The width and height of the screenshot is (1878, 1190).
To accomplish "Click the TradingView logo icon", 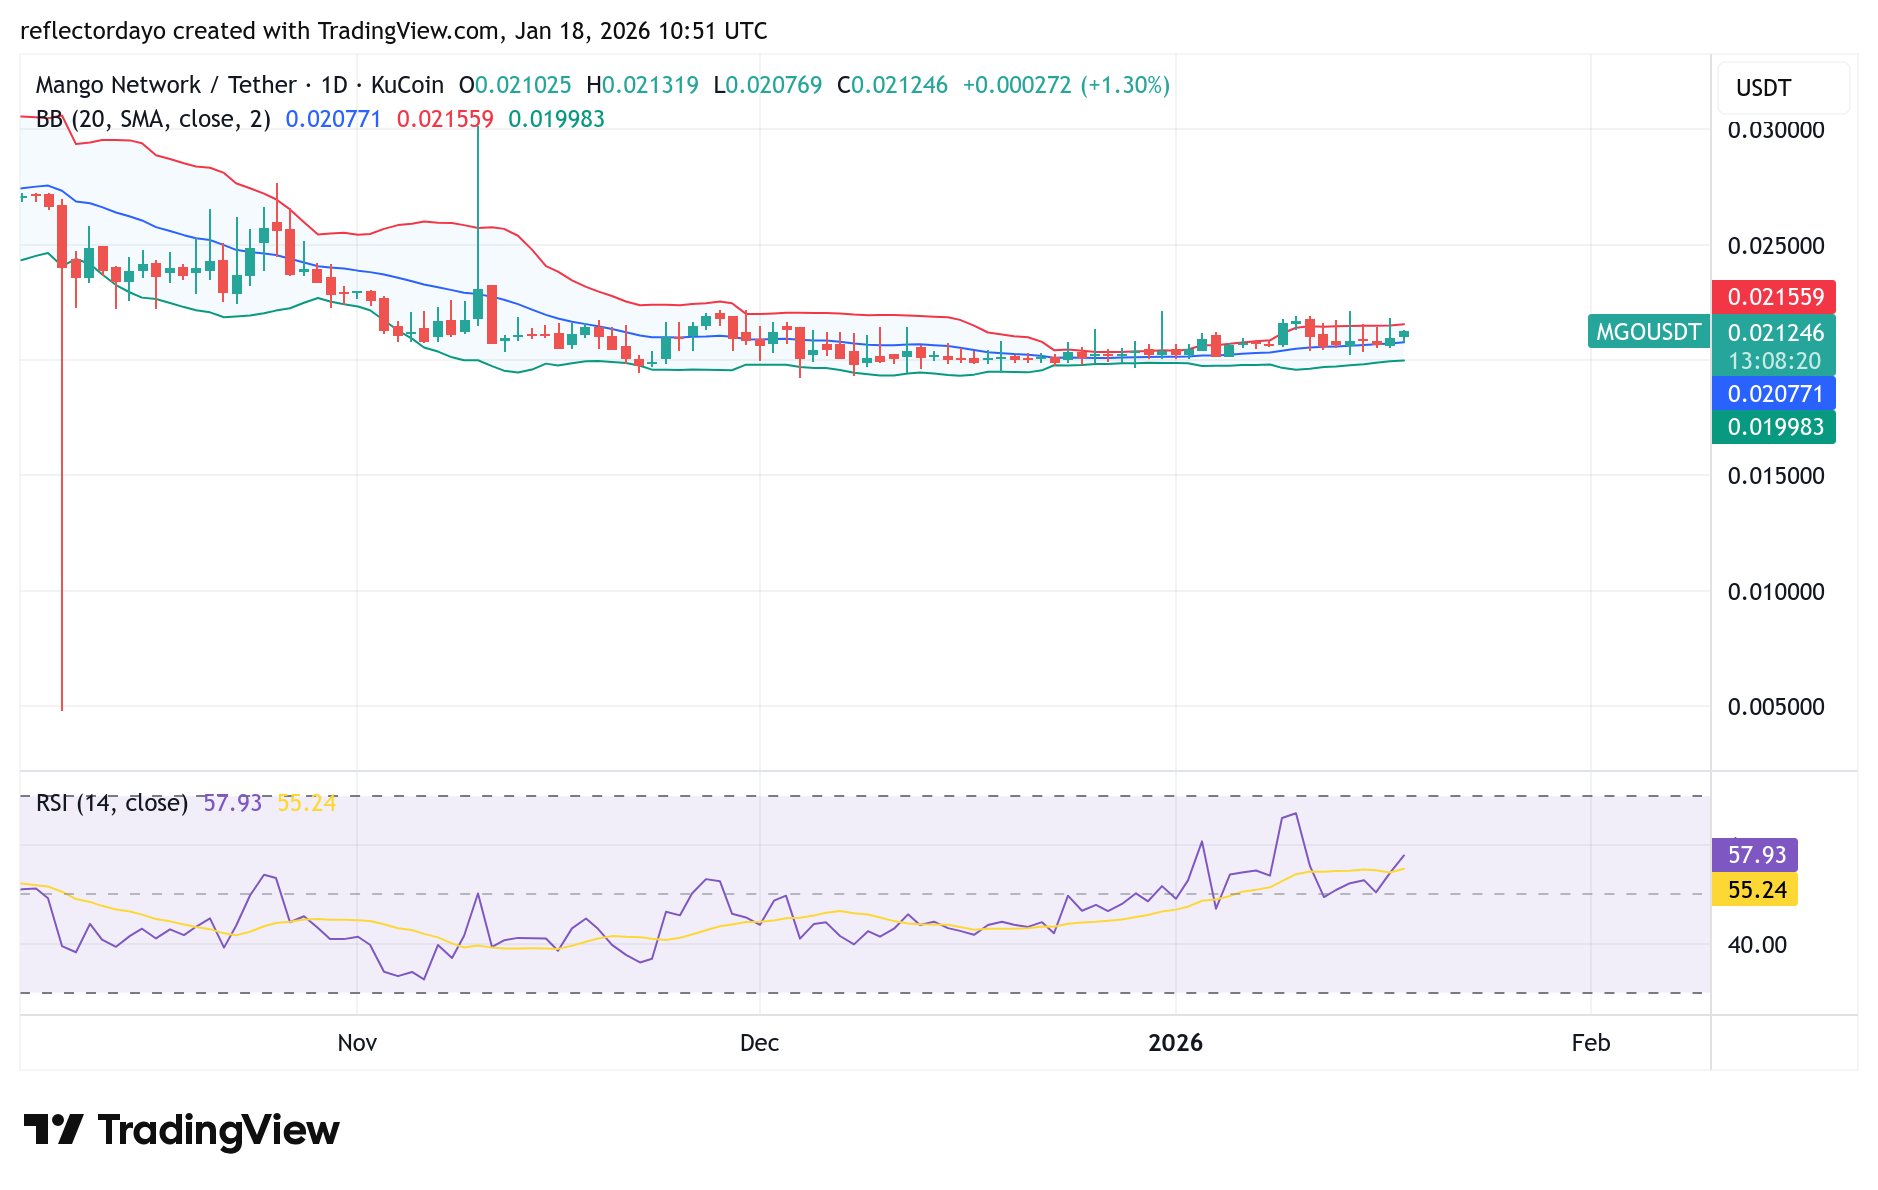I will point(53,1130).
